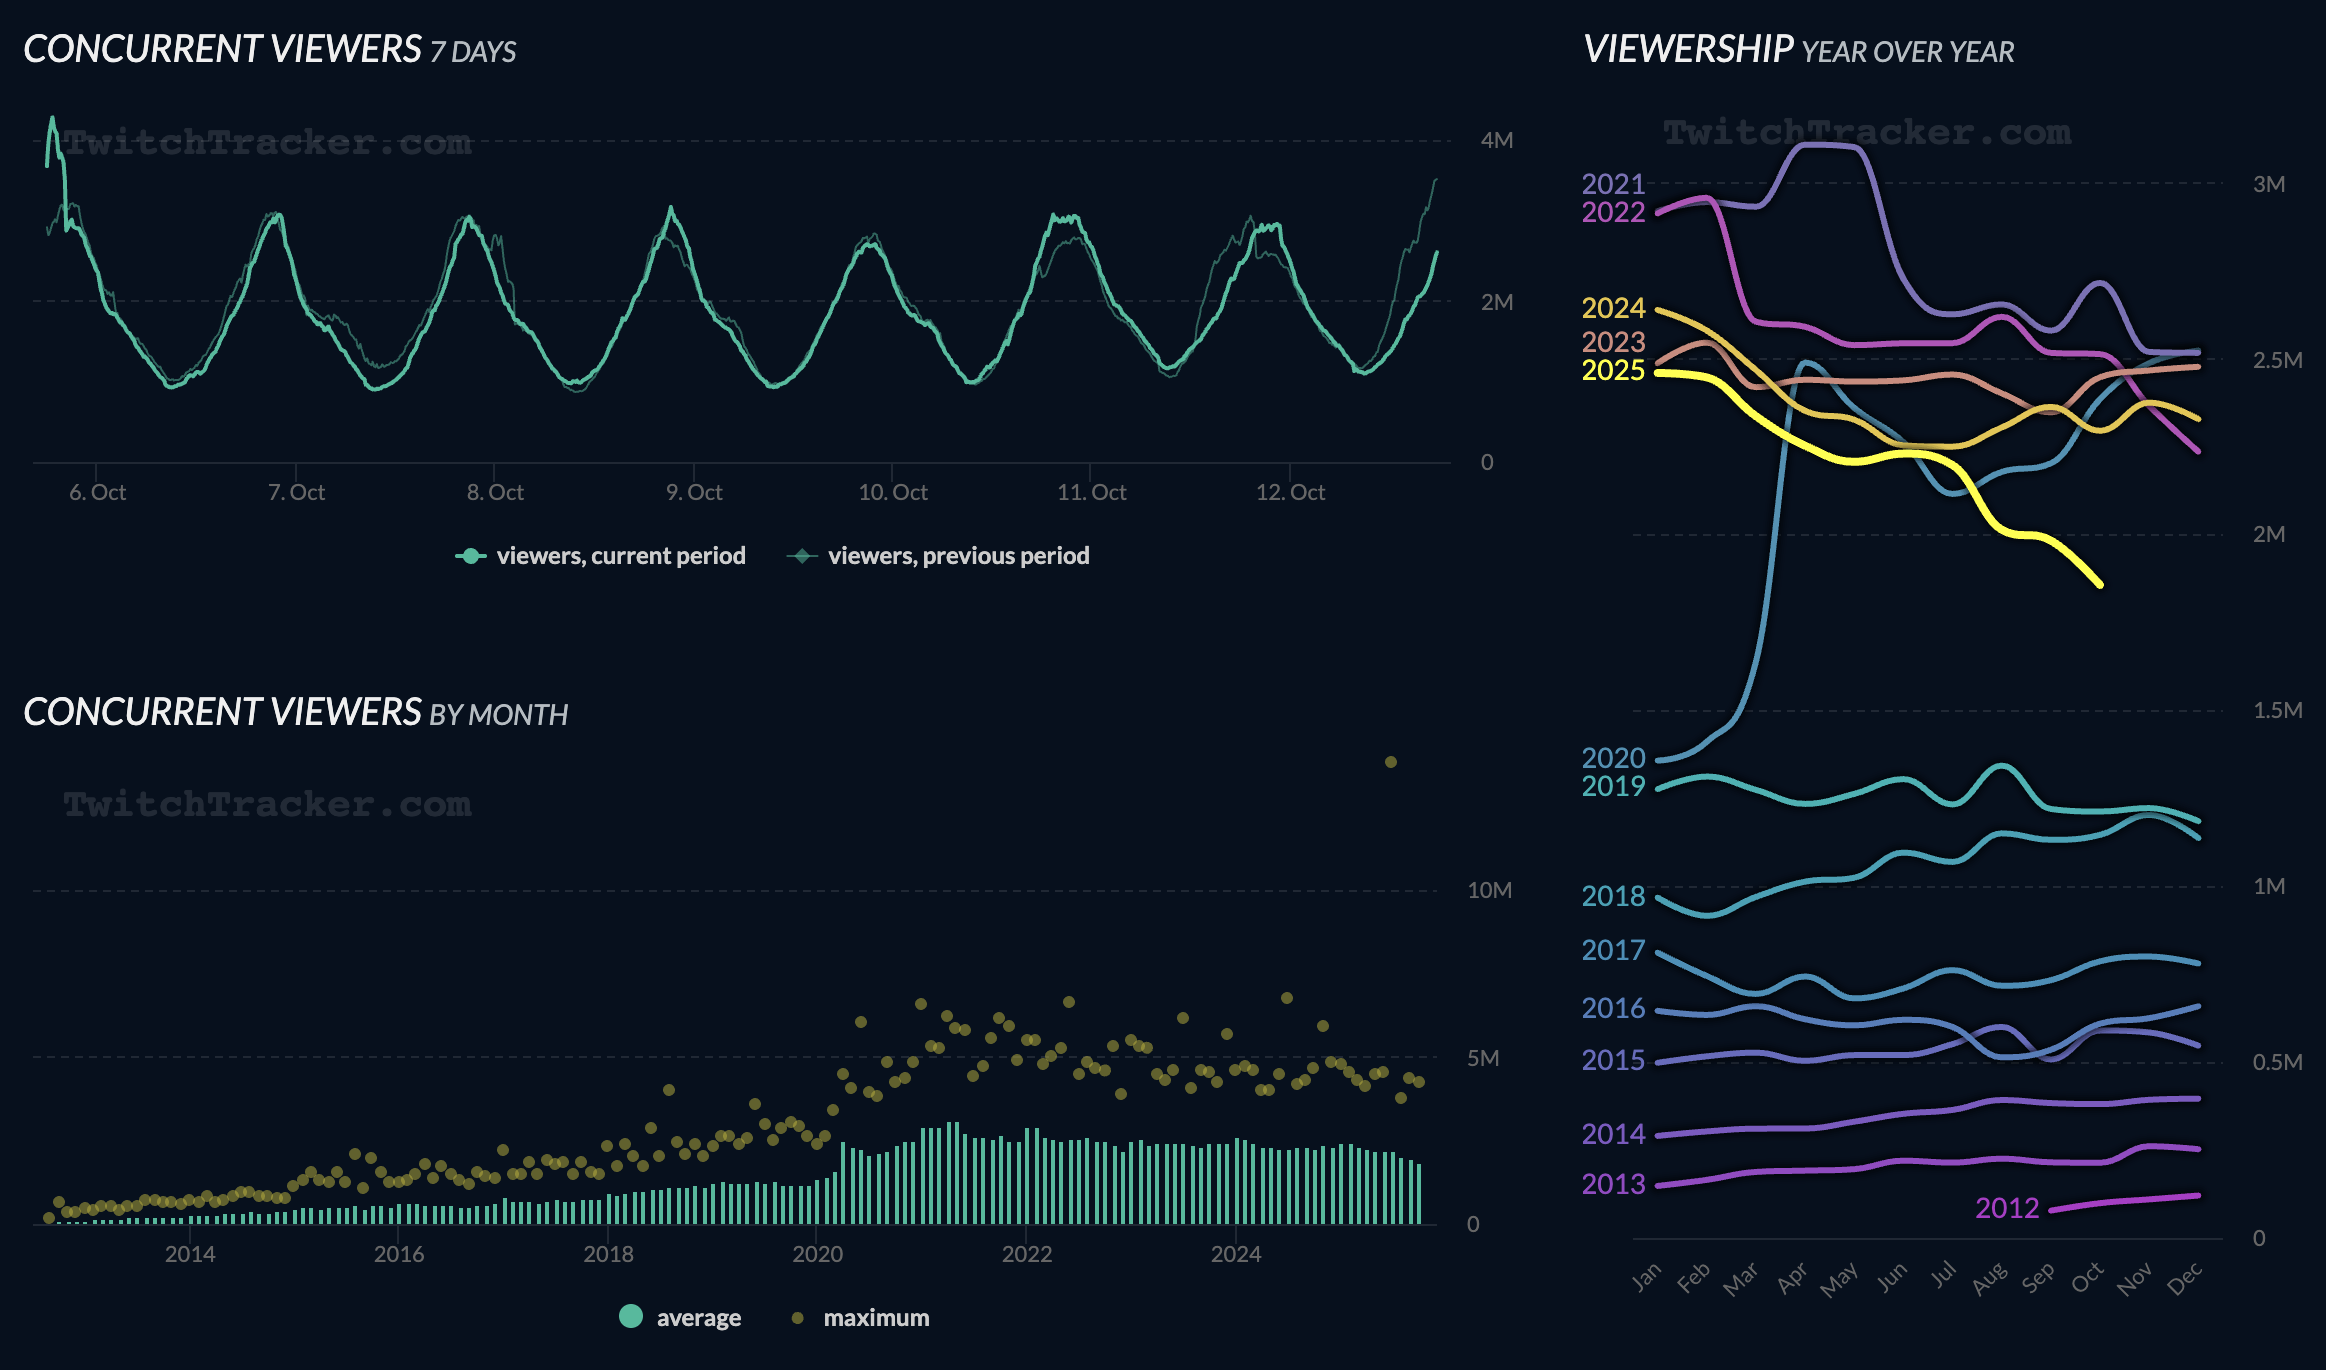Toggle the 'average' legend series
Image resolution: width=2326 pixels, height=1370 pixels.
pos(698,1318)
